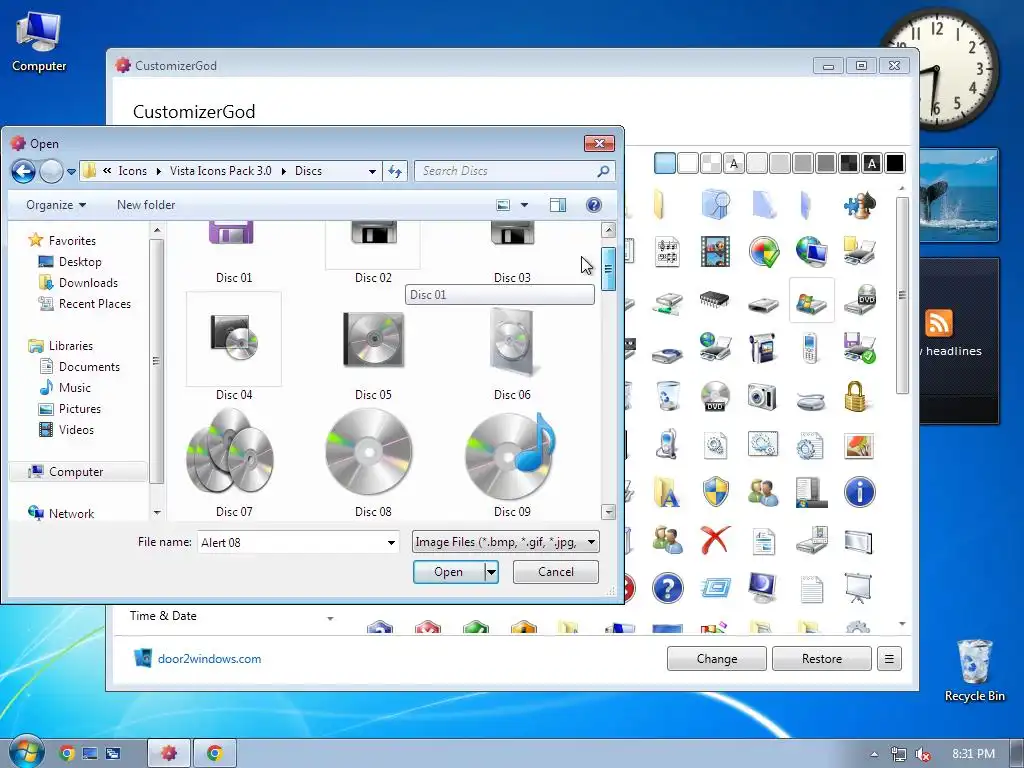Open the CustomizerGod hamburger menu button

point(889,659)
